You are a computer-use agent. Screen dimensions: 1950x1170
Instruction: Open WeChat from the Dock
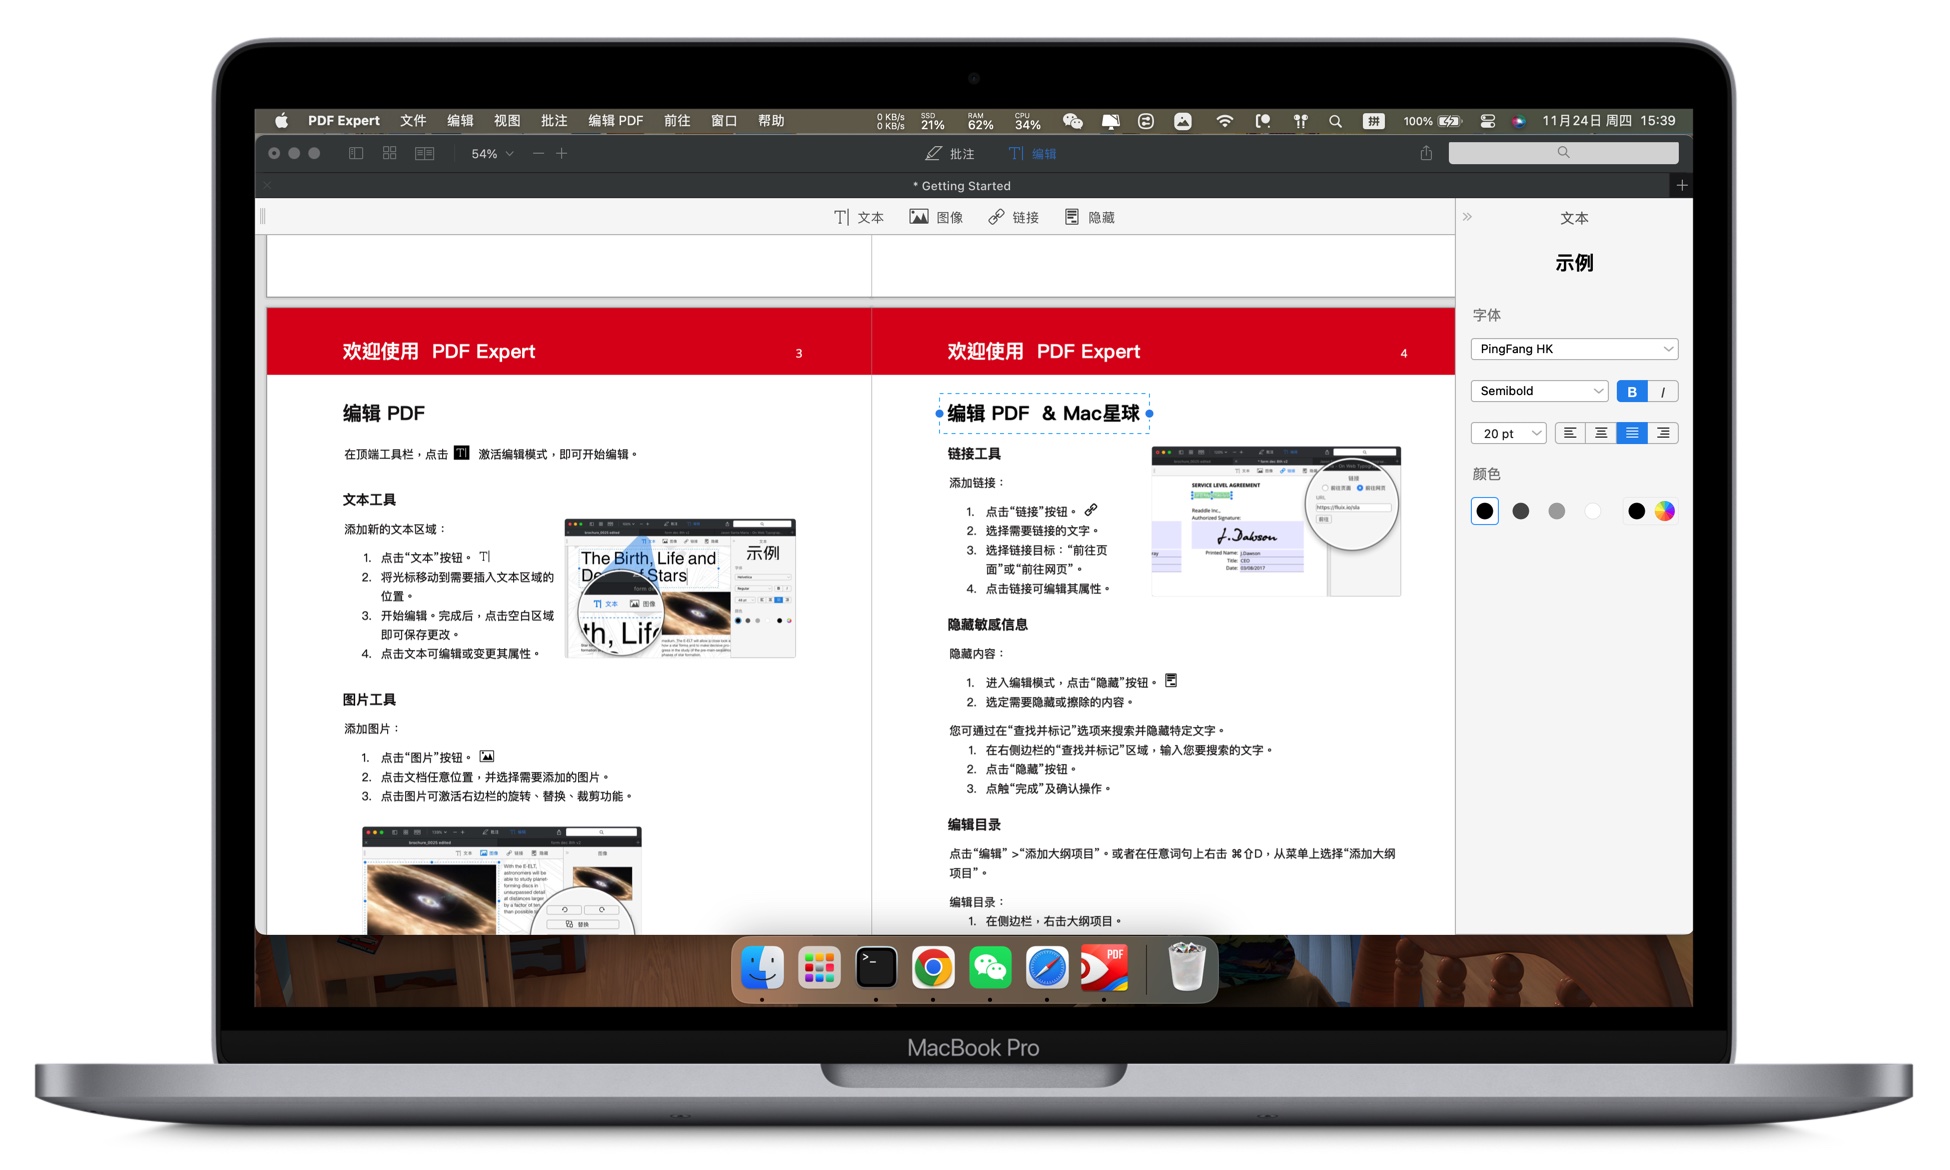click(x=990, y=967)
